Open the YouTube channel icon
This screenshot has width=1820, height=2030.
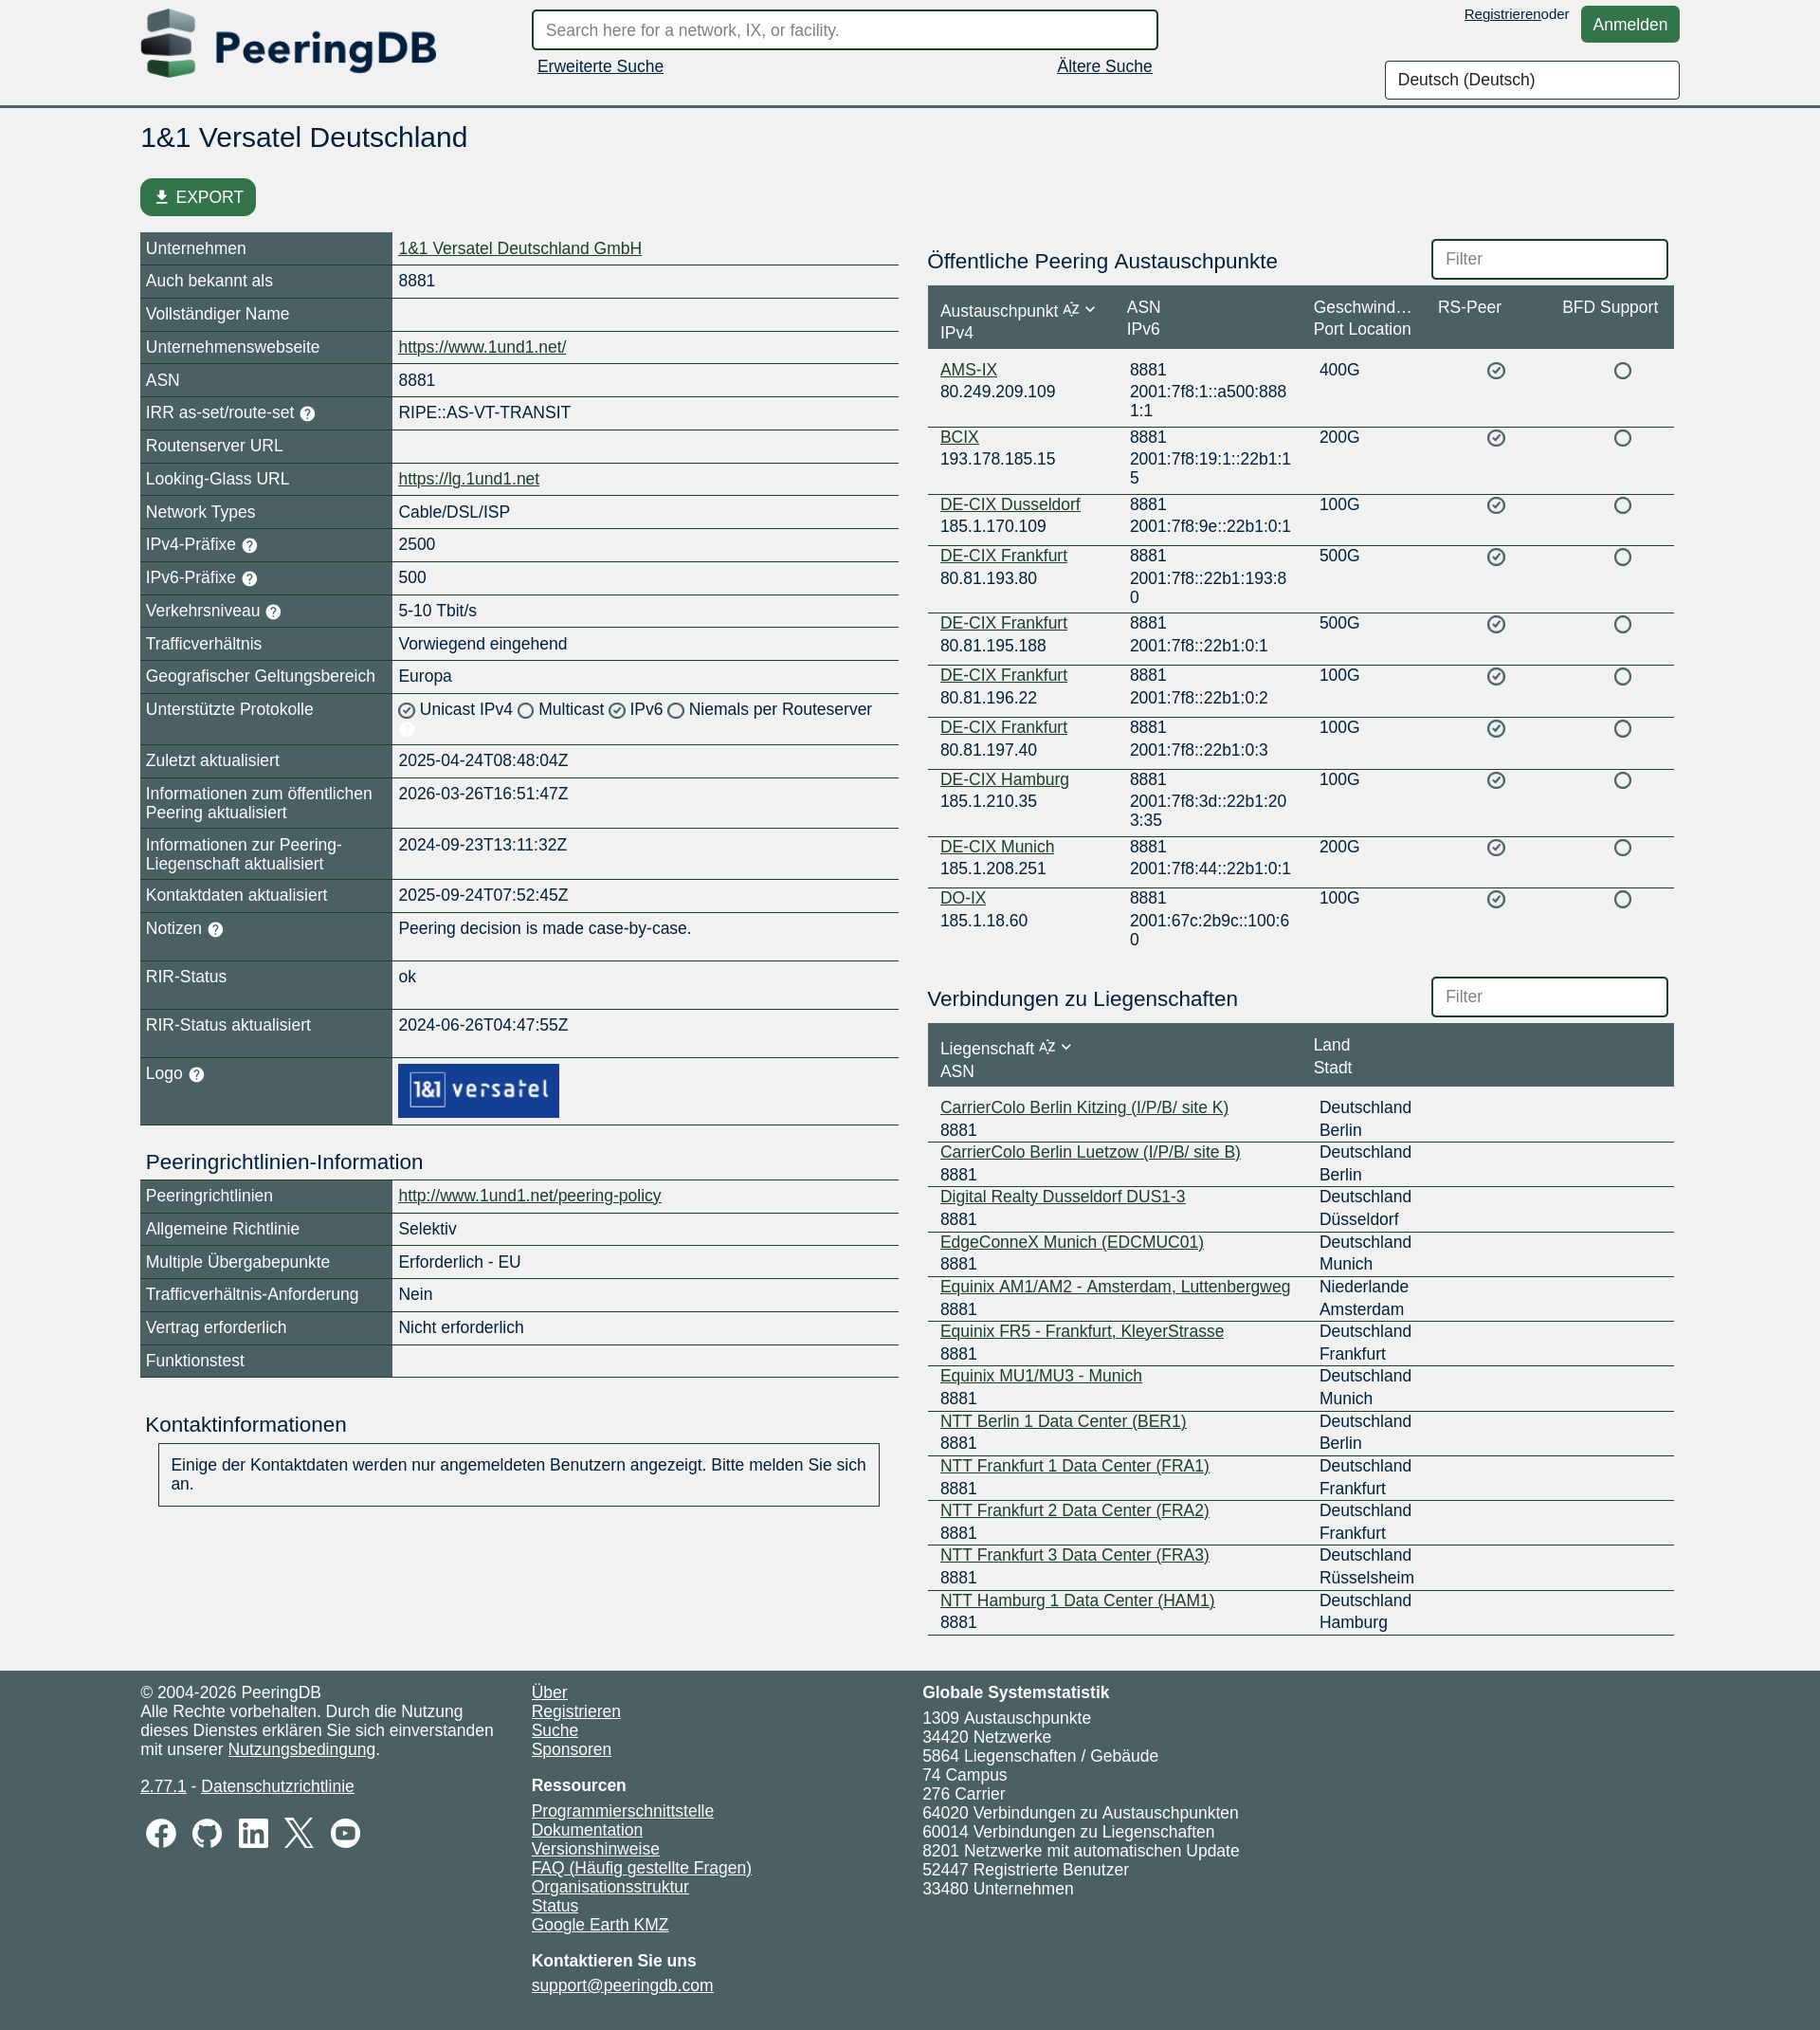point(345,1833)
